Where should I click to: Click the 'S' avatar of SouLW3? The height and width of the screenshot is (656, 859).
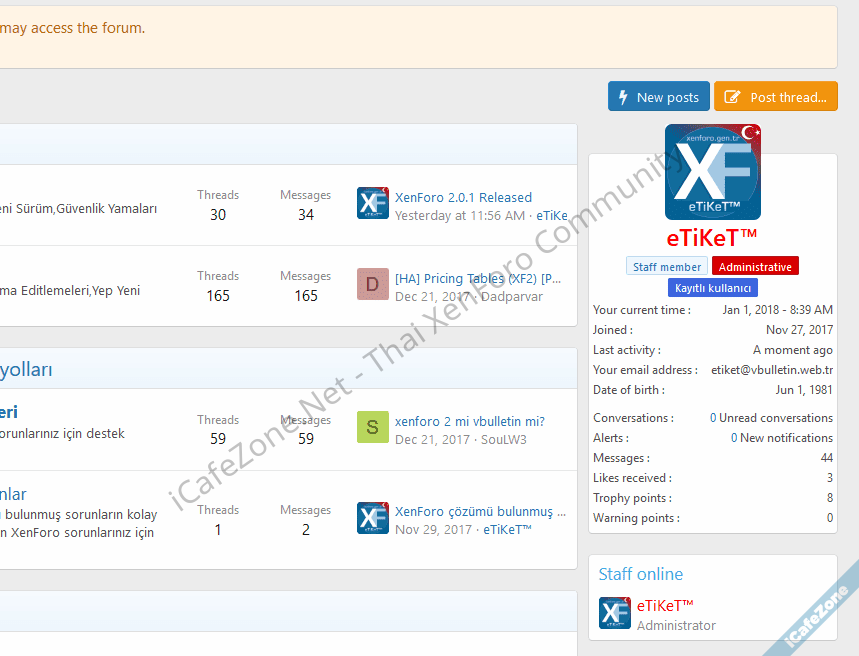point(372,428)
